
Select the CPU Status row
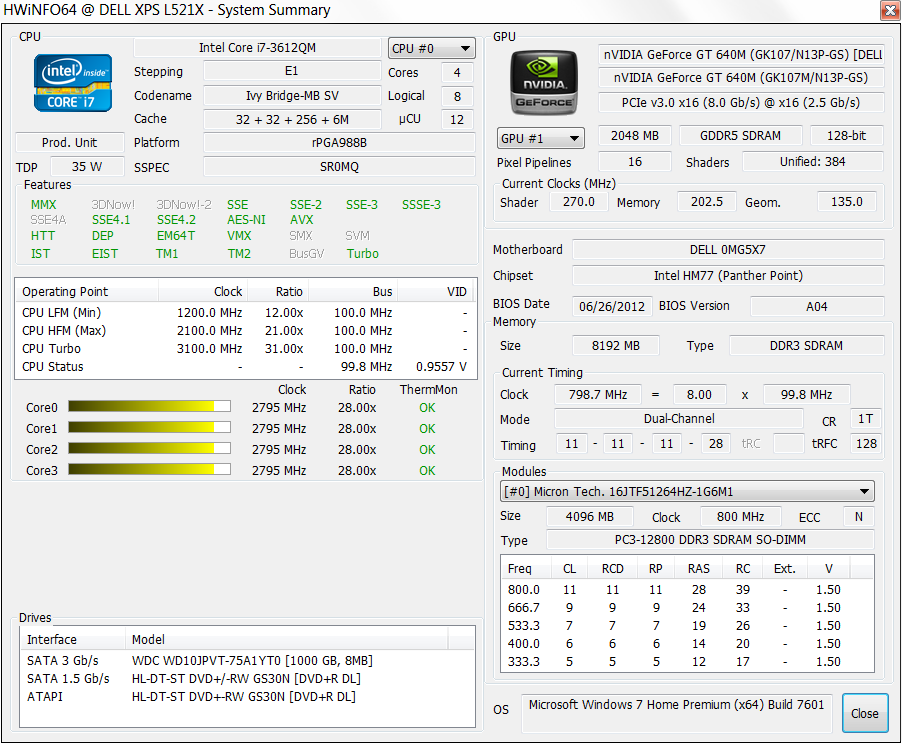(x=246, y=367)
